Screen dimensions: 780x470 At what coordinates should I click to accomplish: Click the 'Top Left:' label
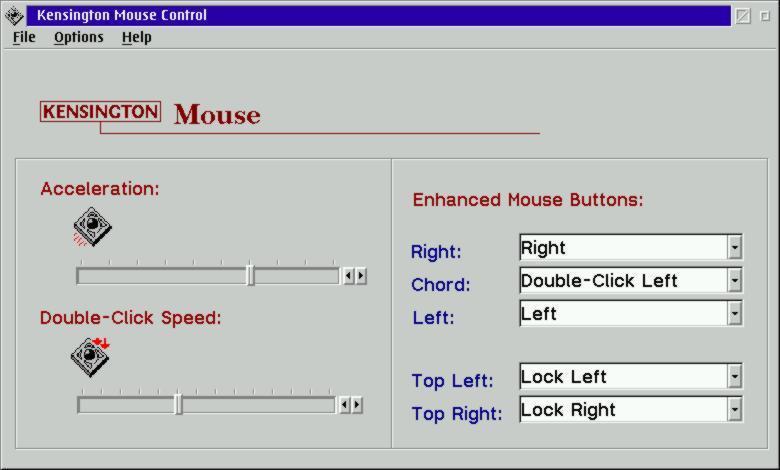pos(453,380)
